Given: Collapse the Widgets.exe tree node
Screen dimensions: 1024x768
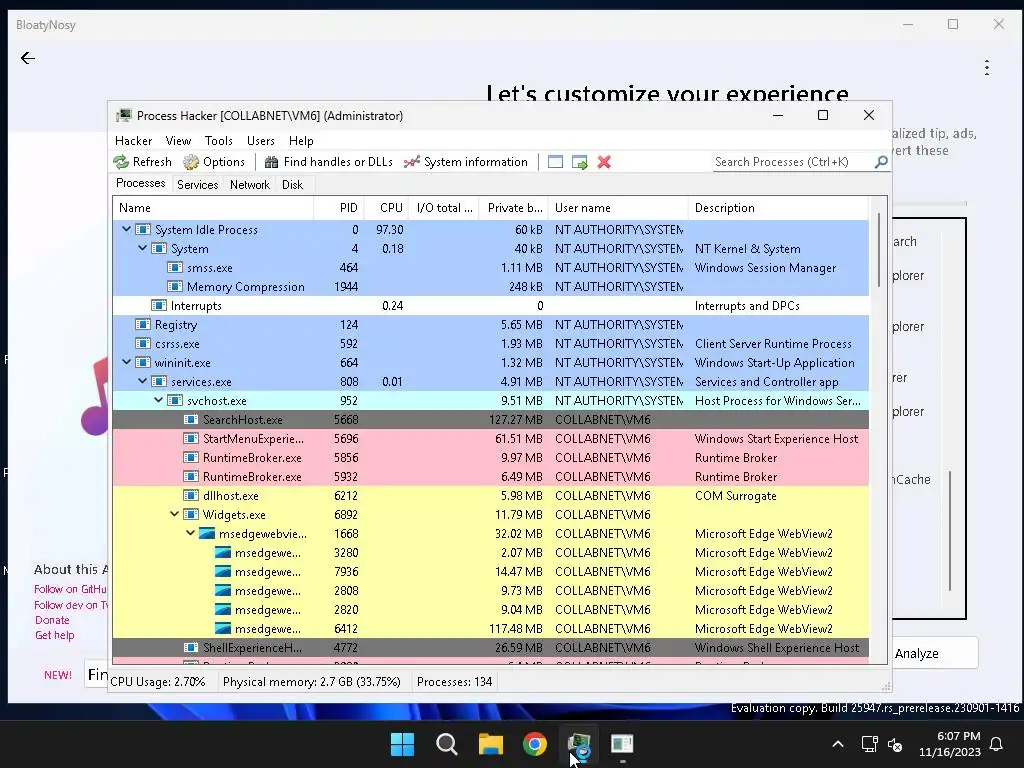Looking at the screenshot, I should point(174,514).
